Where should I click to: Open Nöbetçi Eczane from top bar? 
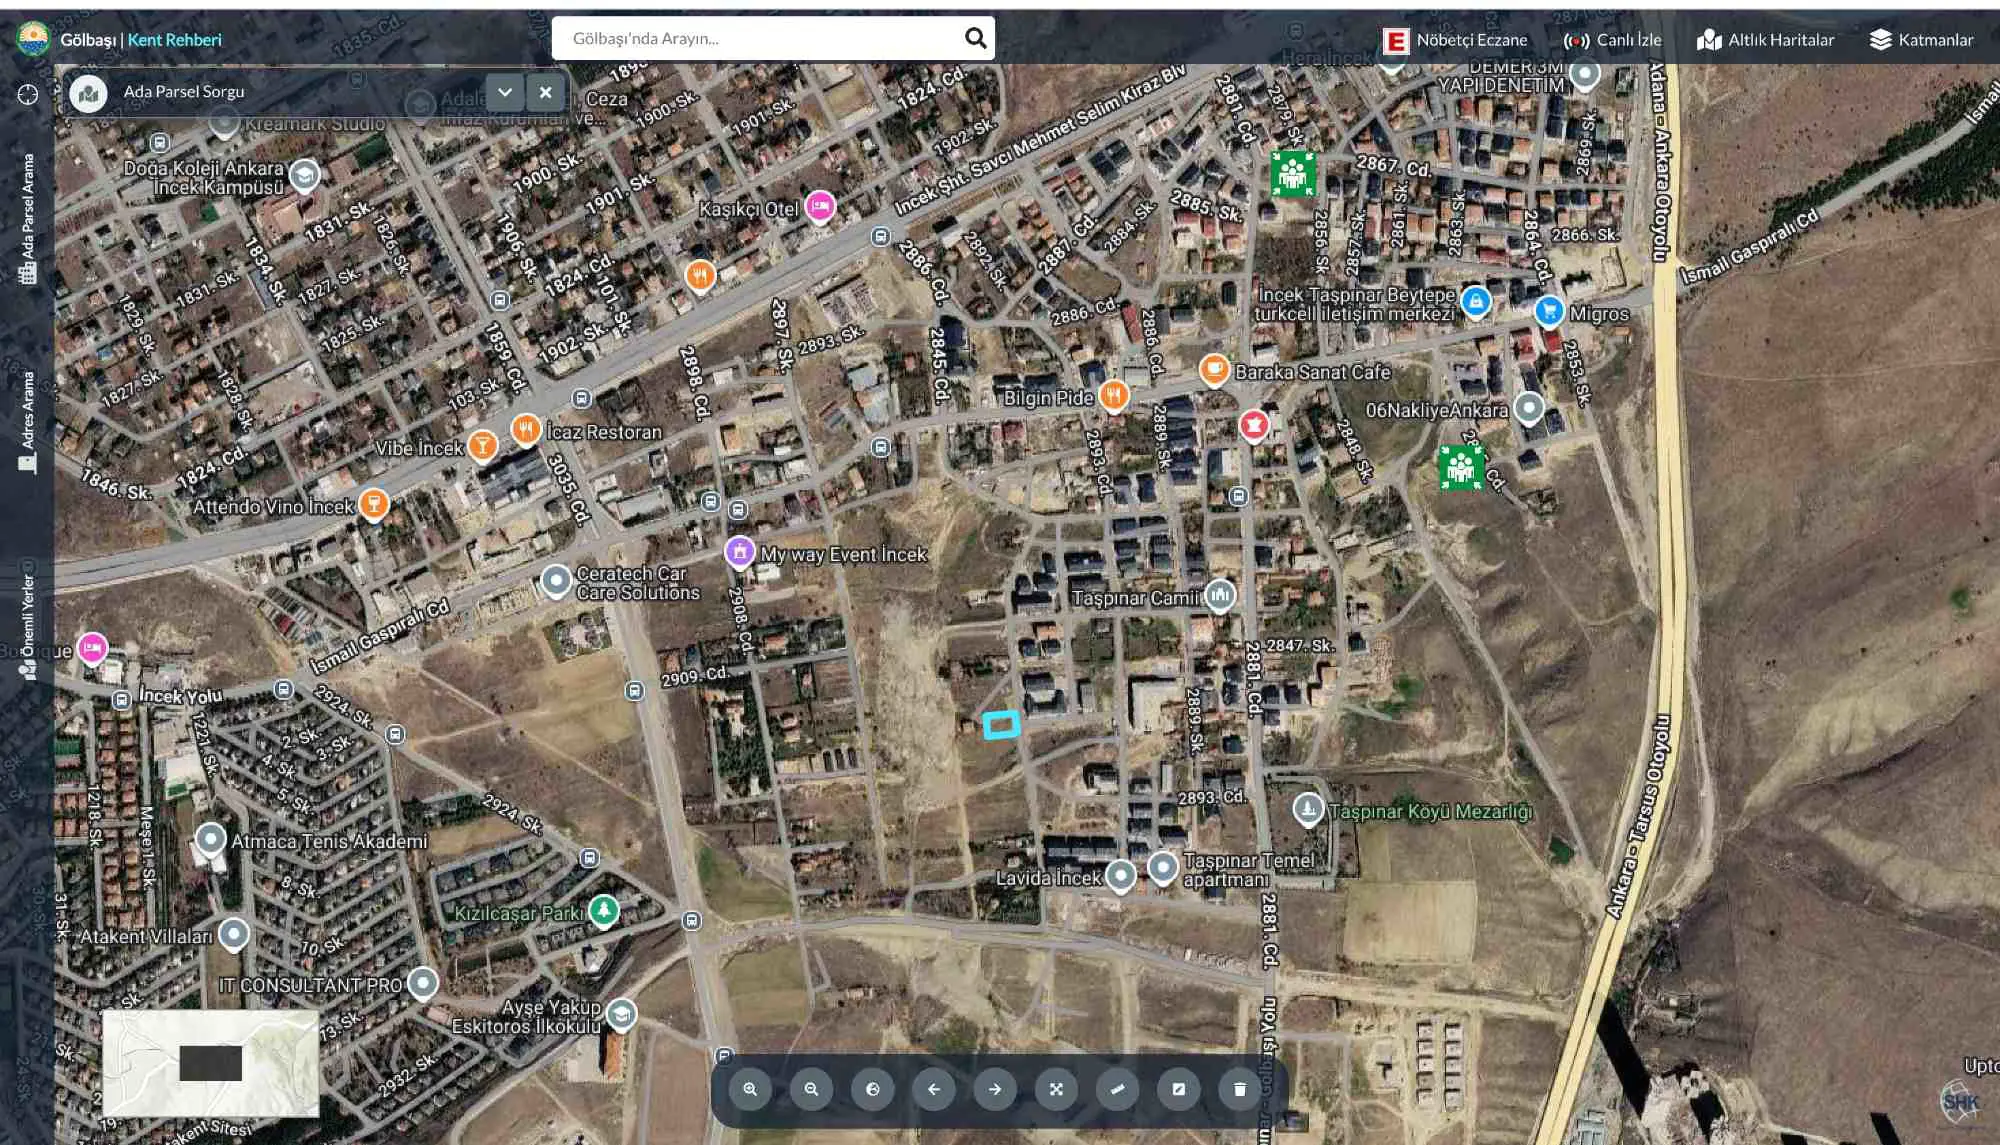click(1455, 40)
